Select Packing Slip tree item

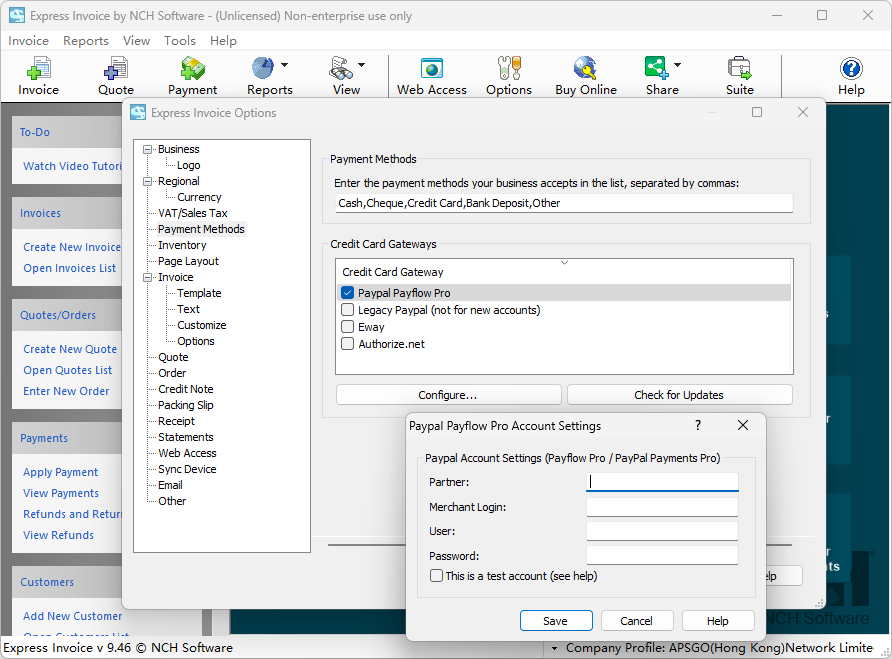coord(185,405)
